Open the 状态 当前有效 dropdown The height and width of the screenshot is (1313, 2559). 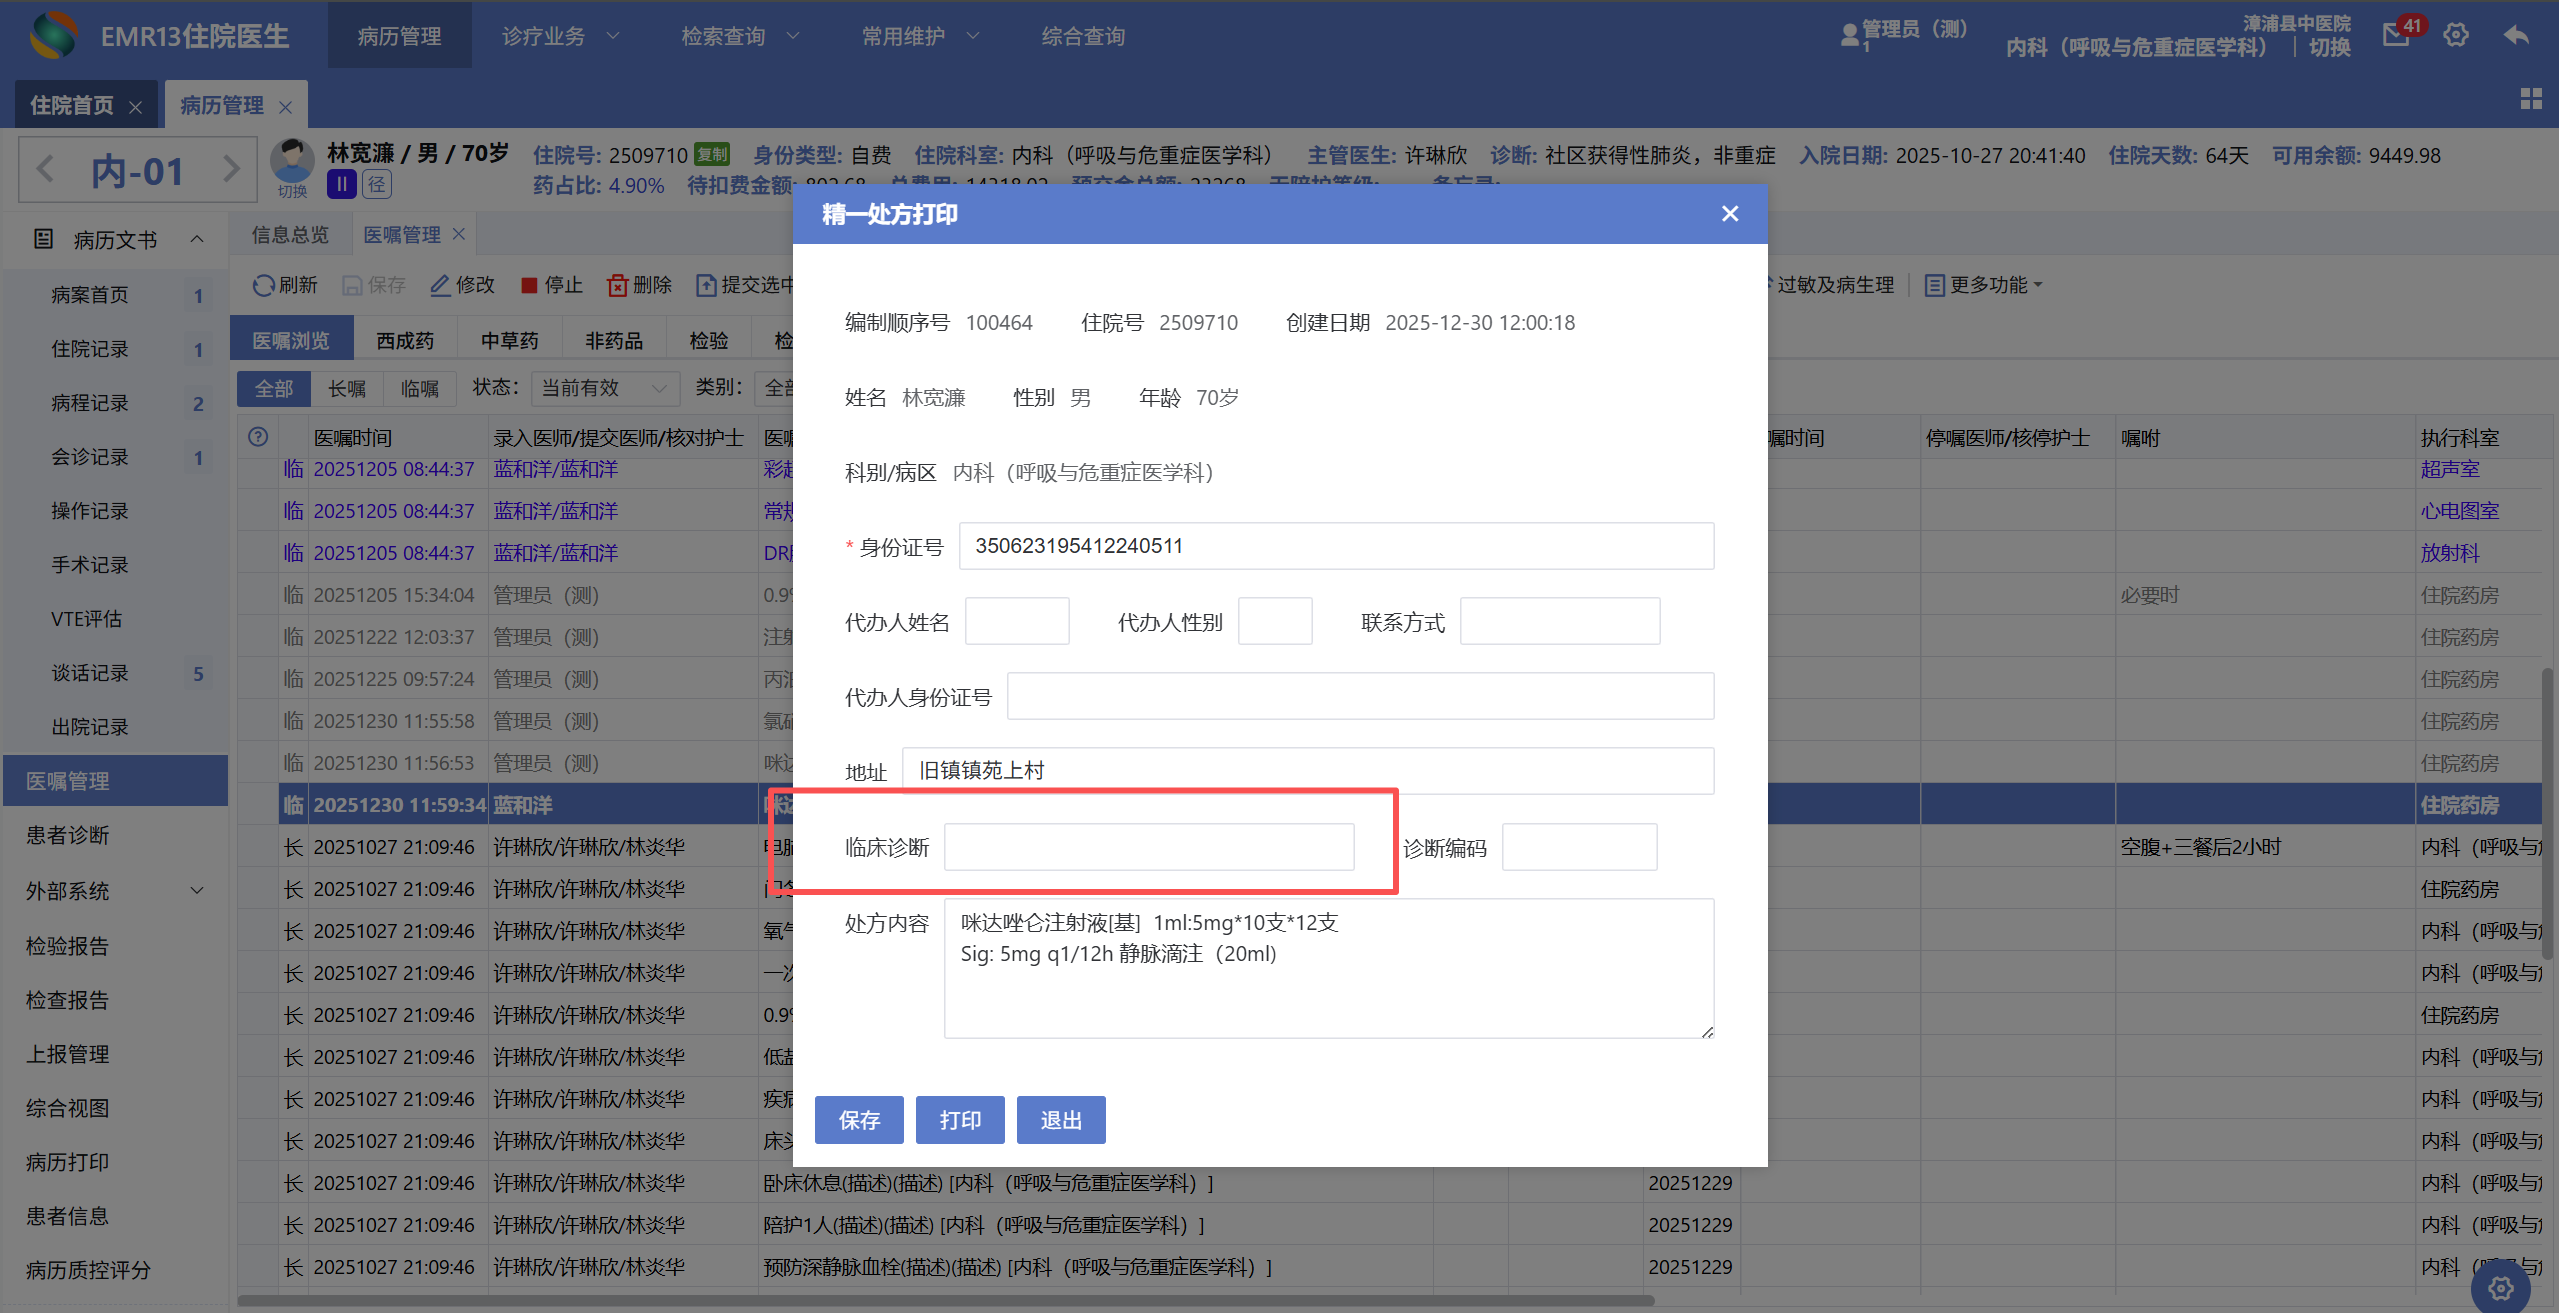point(604,388)
